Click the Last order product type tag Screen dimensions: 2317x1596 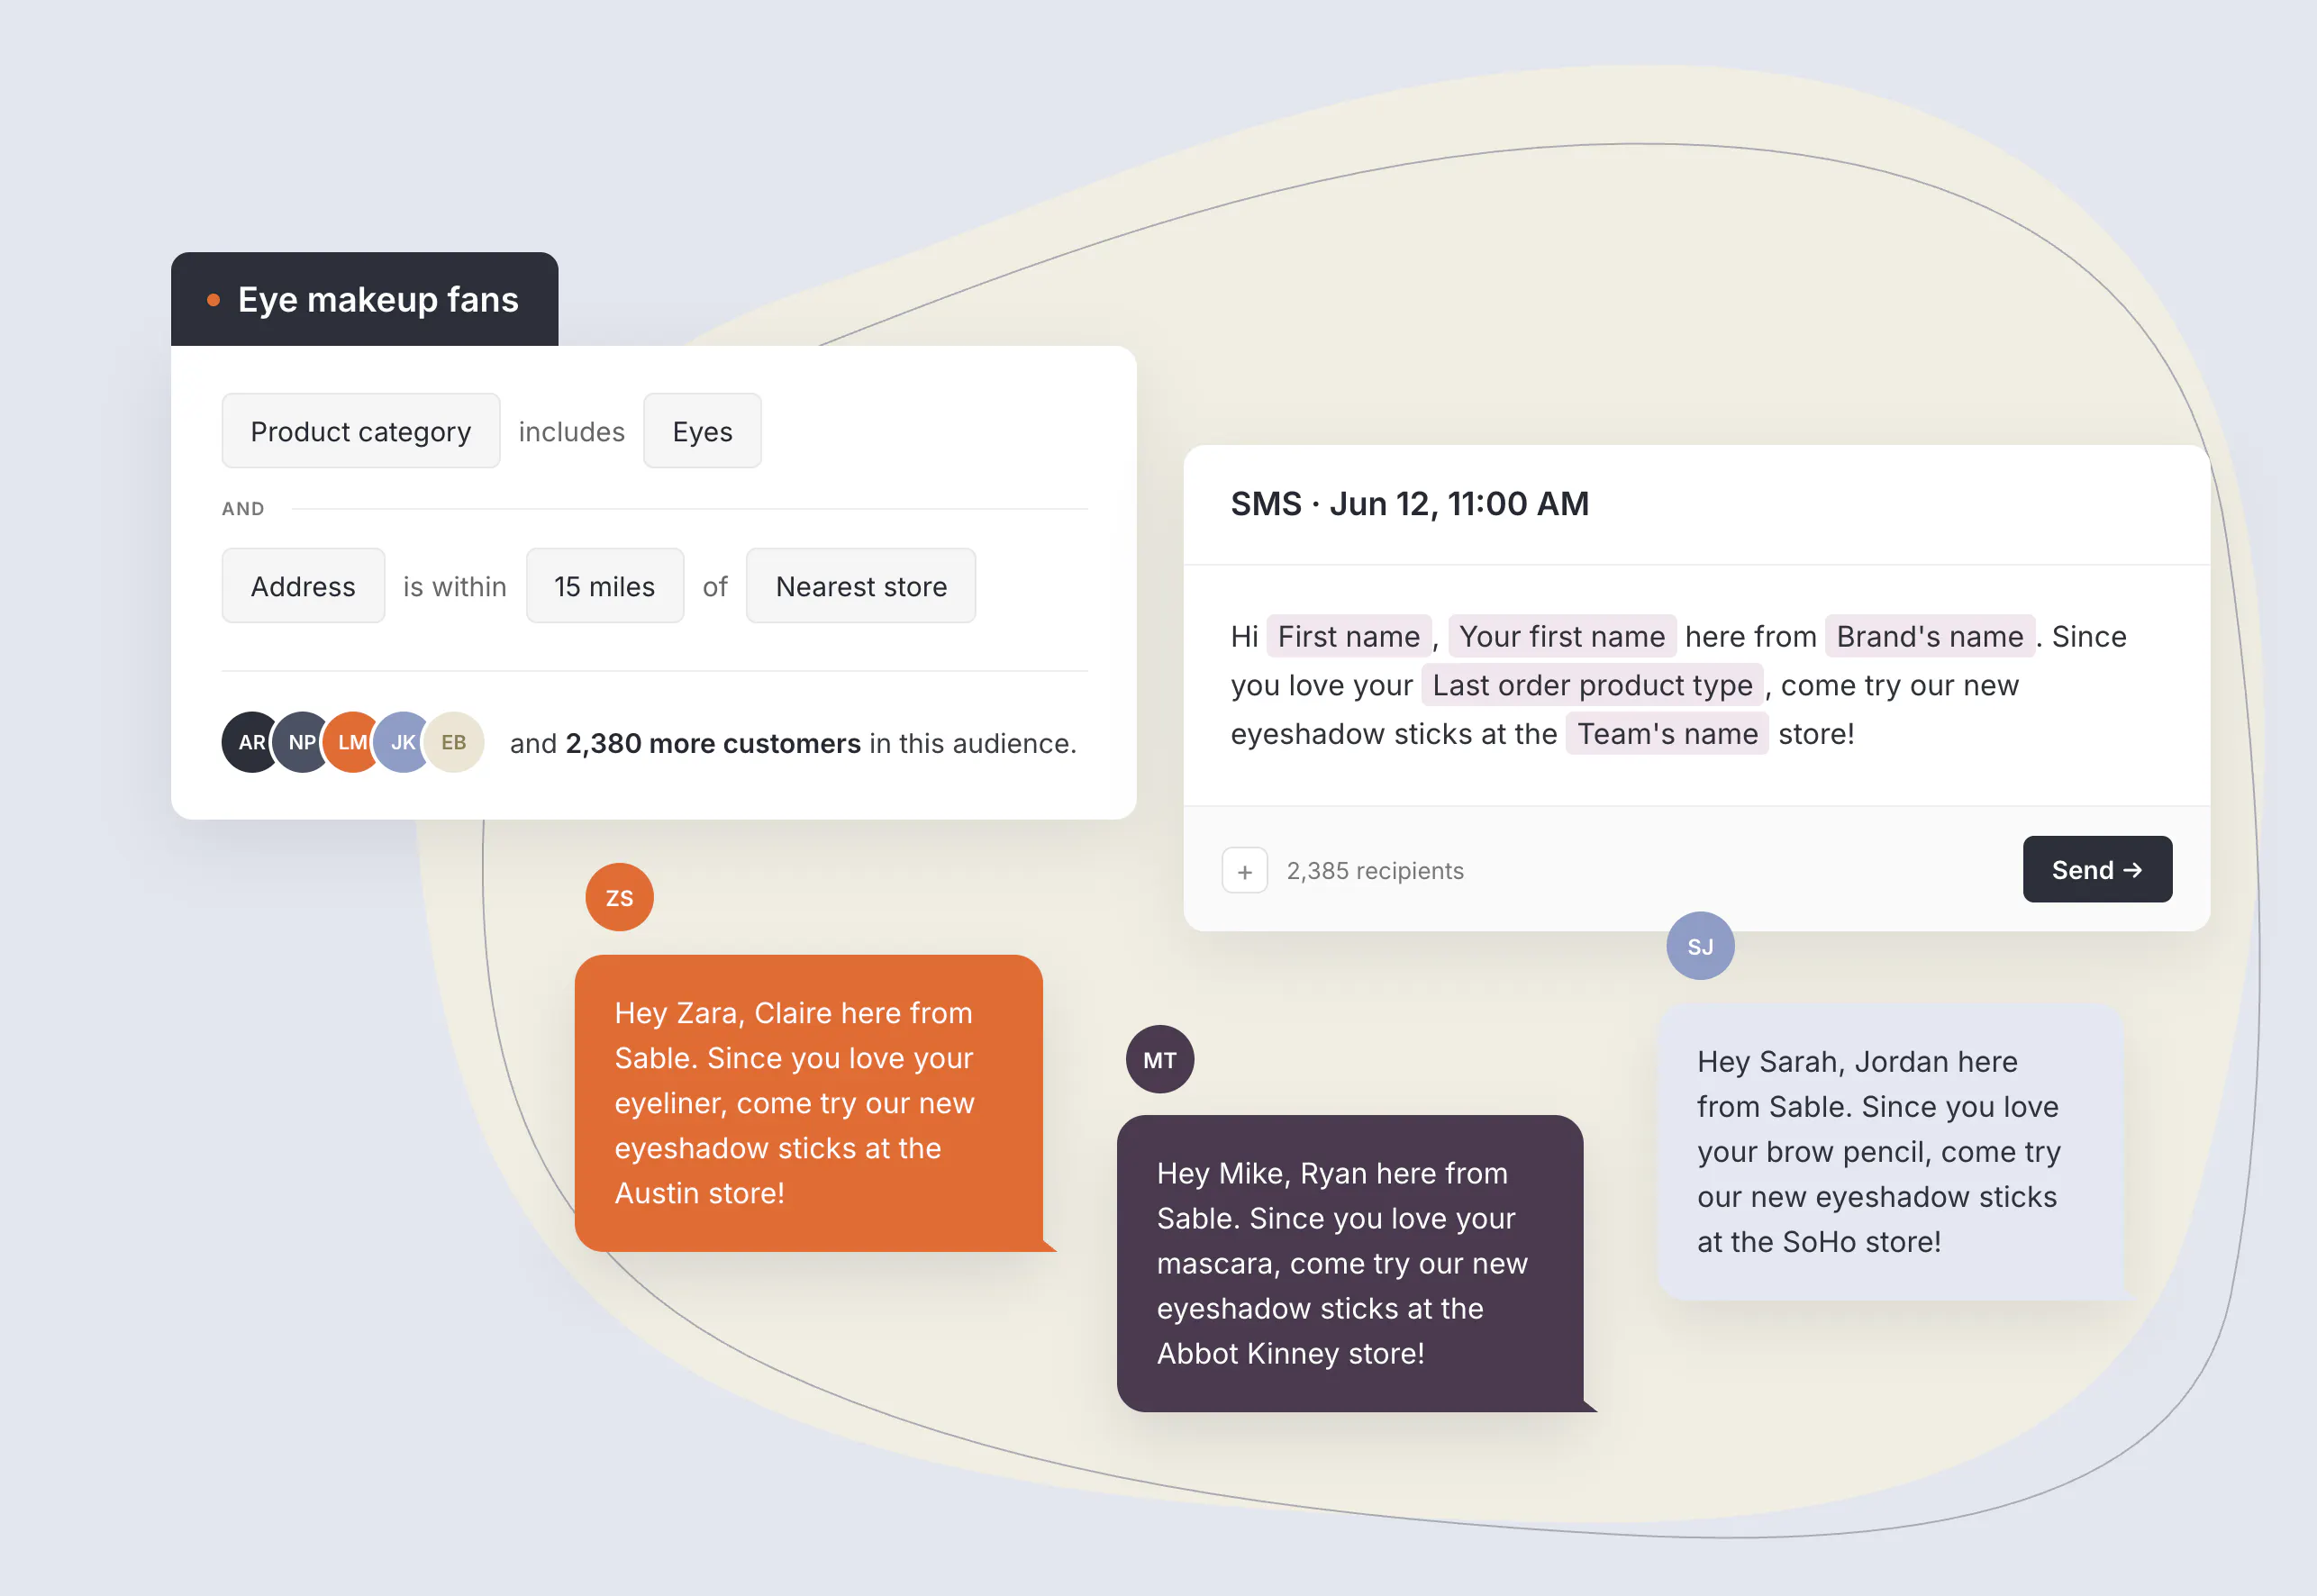(x=1593, y=685)
